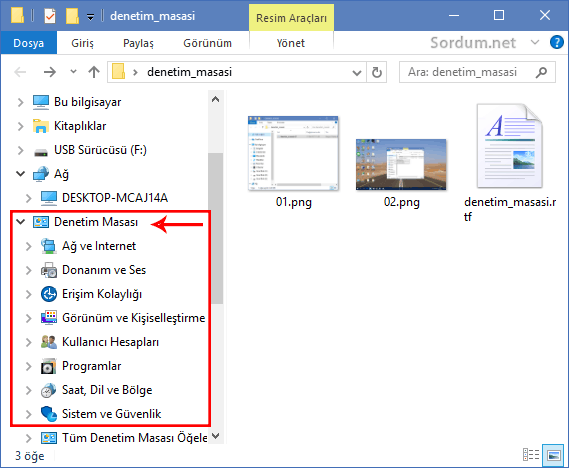Select the 01.png thumbnail
569x468 pixels.
(x=293, y=153)
